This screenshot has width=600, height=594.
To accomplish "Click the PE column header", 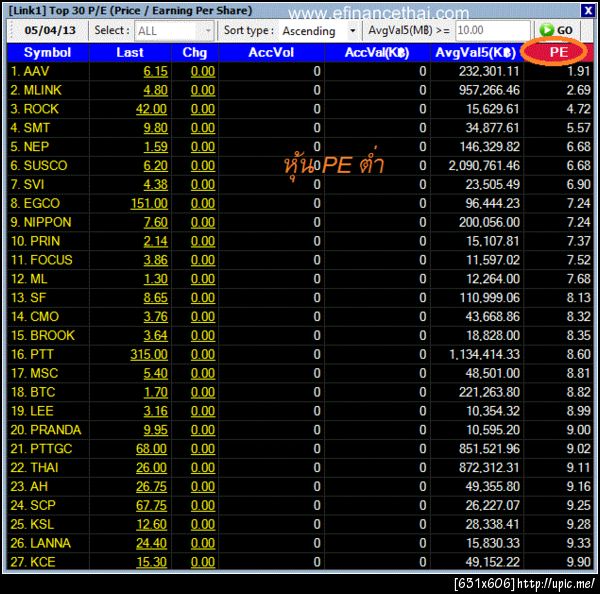I will tap(558, 52).
